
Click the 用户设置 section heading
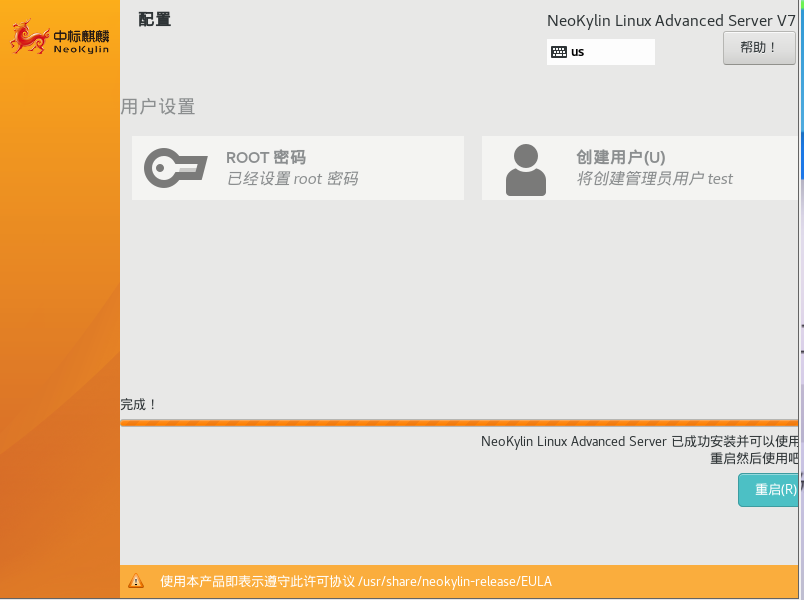pyautogui.click(x=158, y=107)
